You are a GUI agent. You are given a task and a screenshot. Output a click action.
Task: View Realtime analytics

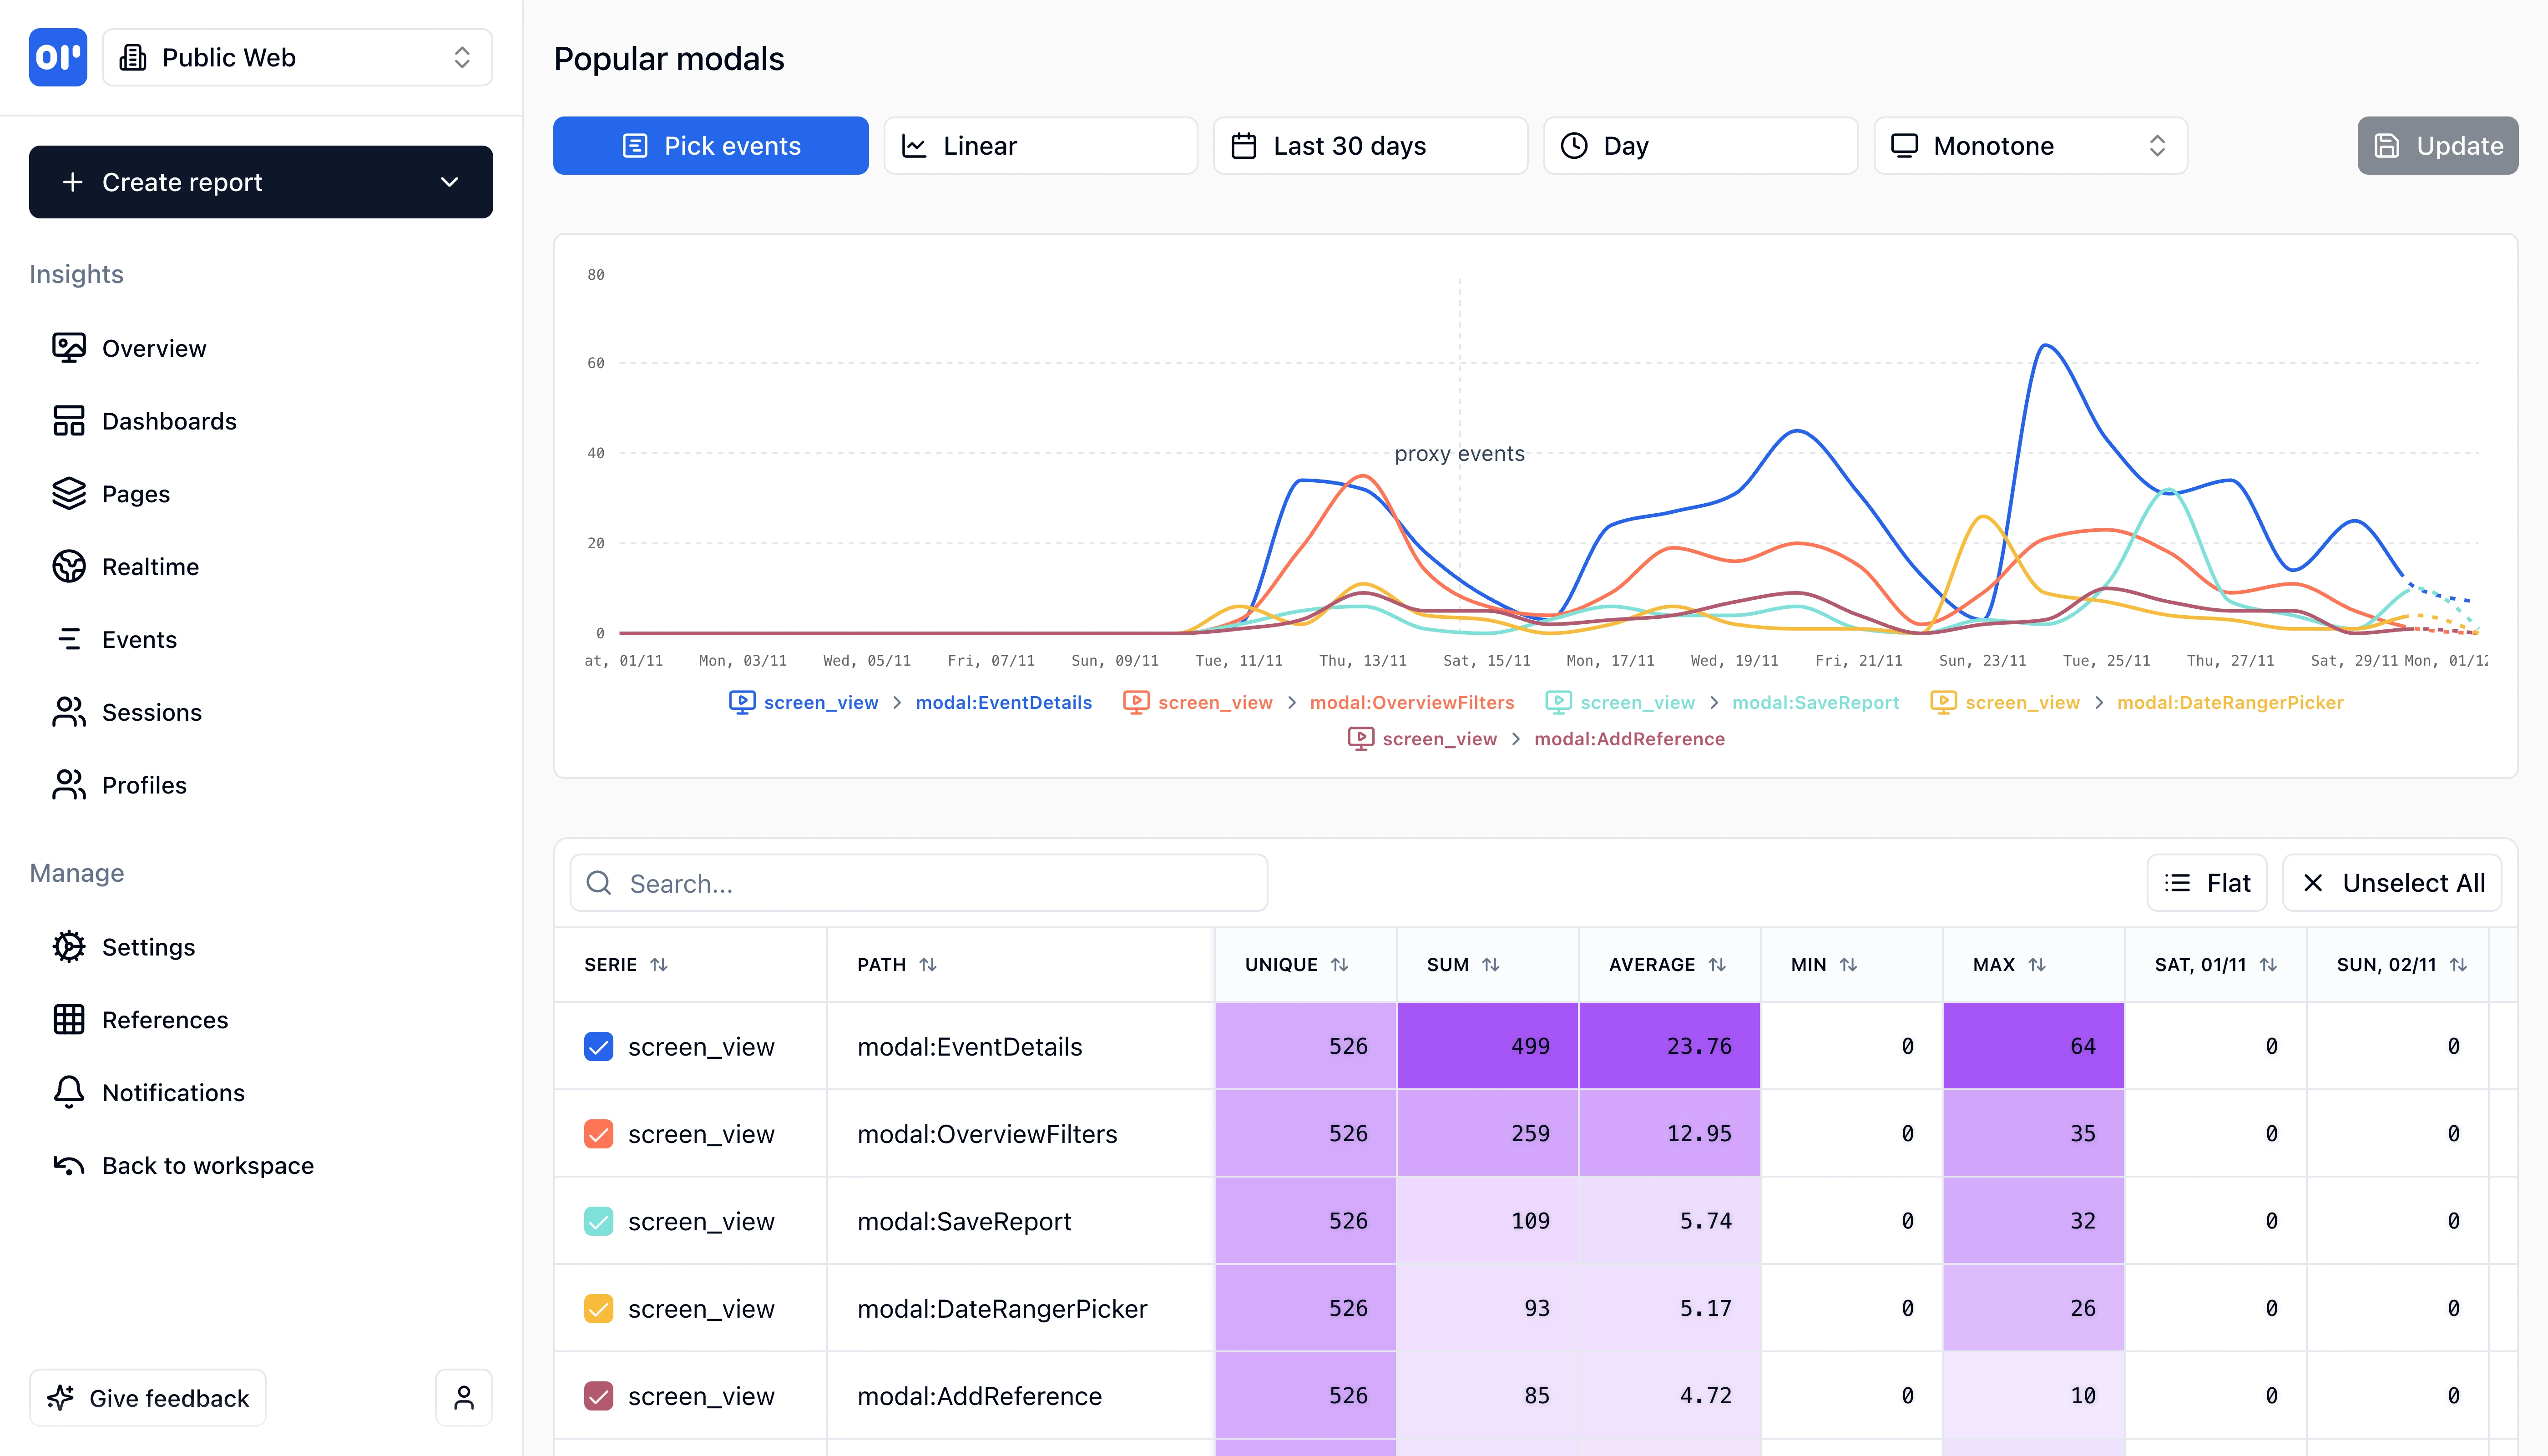[x=150, y=566]
